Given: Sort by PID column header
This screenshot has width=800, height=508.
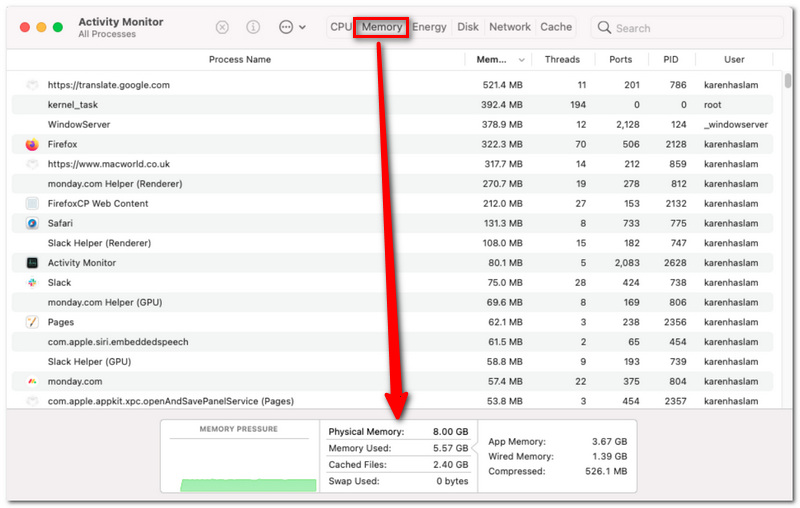Looking at the screenshot, I should coord(670,60).
